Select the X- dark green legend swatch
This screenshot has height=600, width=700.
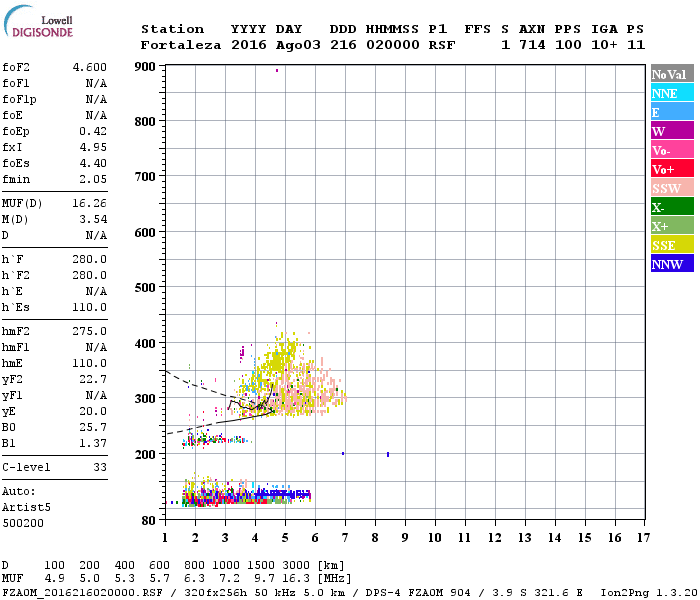(x=672, y=207)
